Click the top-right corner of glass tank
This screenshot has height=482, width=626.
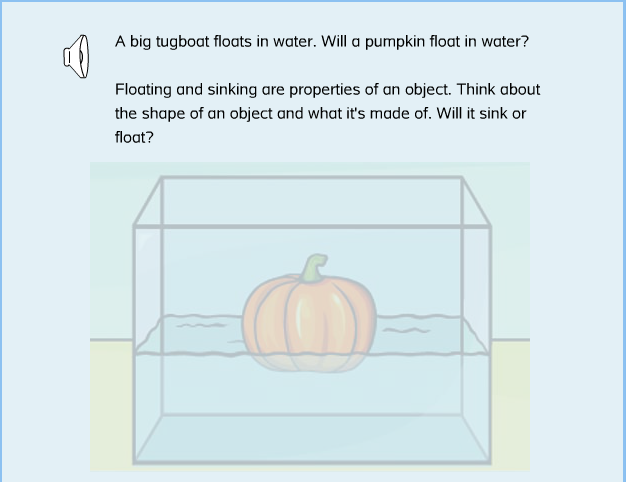pos(462,179)
